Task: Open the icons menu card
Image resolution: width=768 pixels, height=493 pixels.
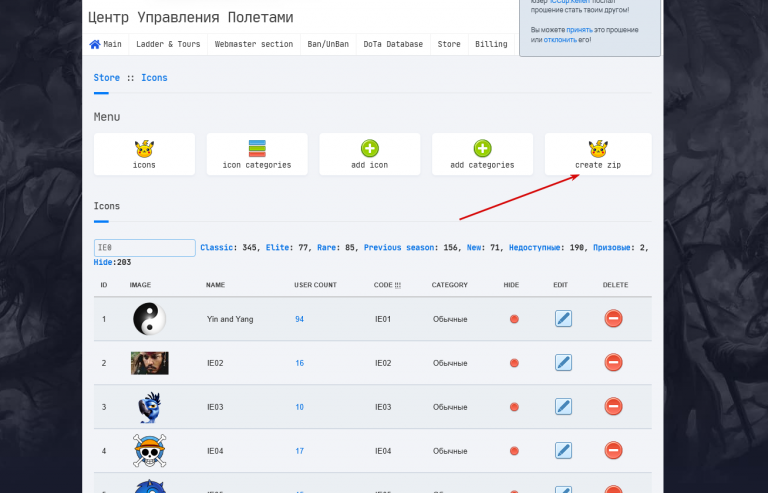Action: (x=144, y=154)
